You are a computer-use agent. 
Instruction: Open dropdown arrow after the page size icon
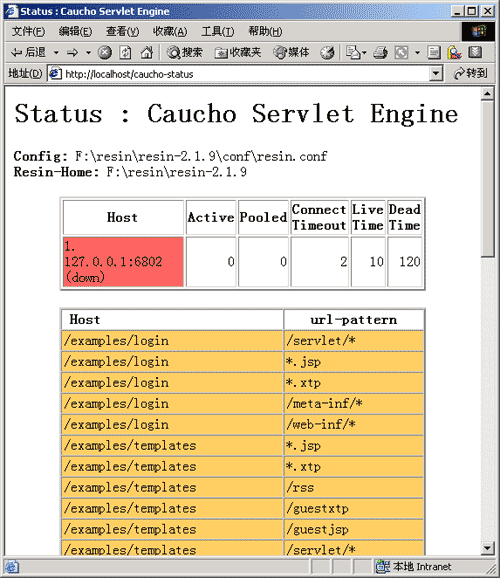tap(417, 53)
